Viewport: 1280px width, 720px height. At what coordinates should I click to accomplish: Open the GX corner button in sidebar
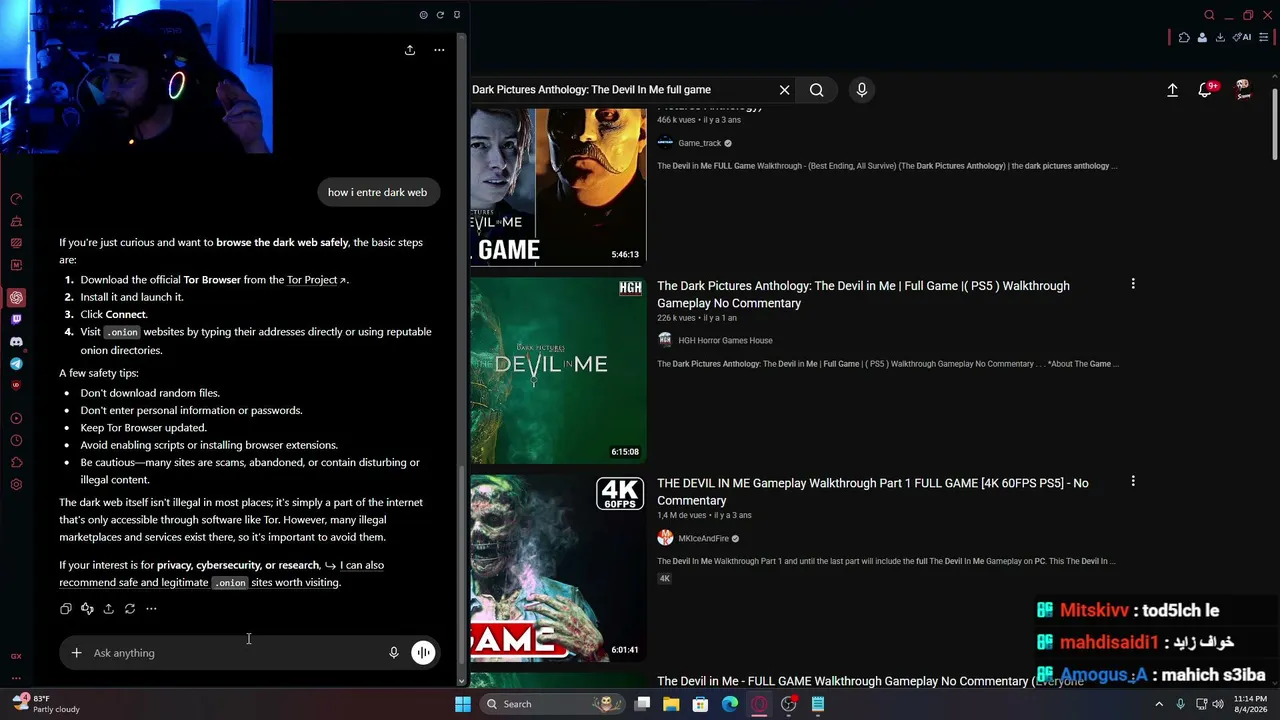pyautogui.click(x=16, y=656)
